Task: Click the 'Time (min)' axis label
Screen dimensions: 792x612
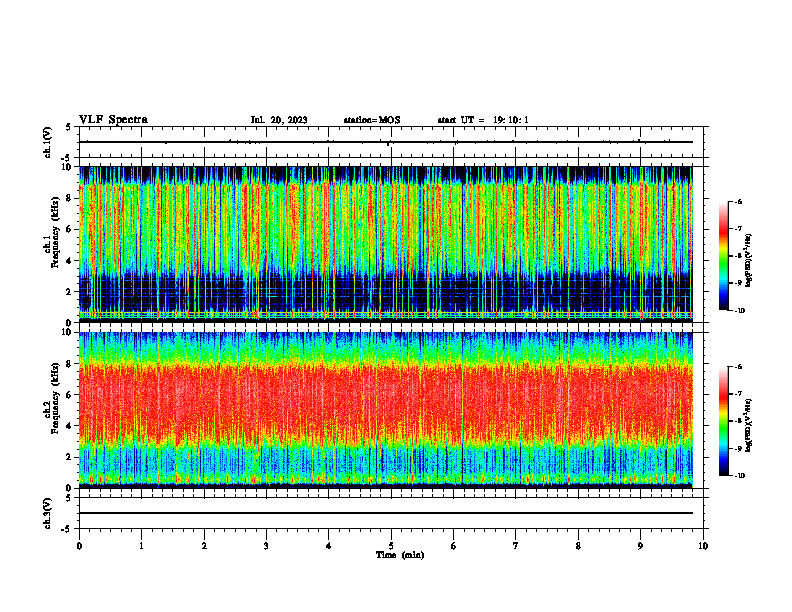Action: coord(400,555)
